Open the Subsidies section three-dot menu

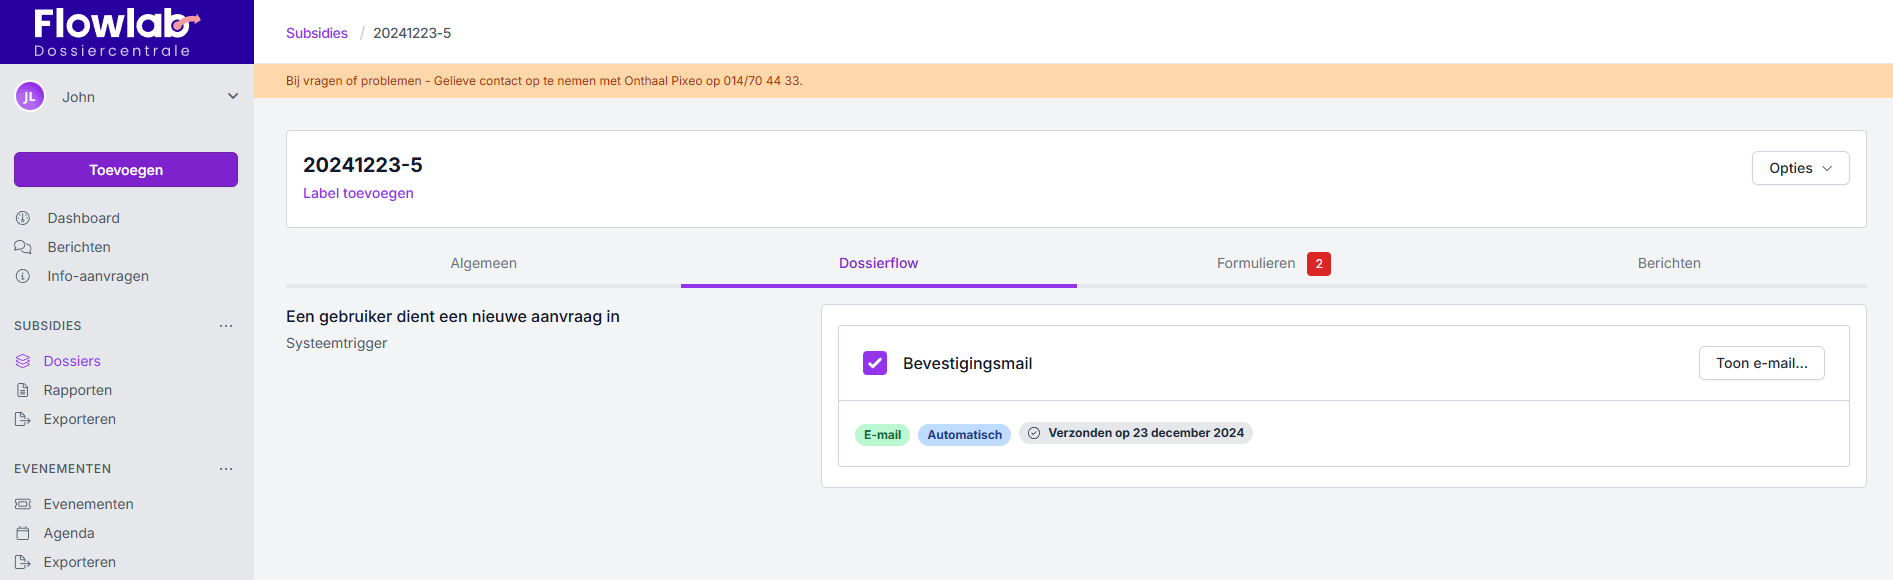[x=226, y=326]
